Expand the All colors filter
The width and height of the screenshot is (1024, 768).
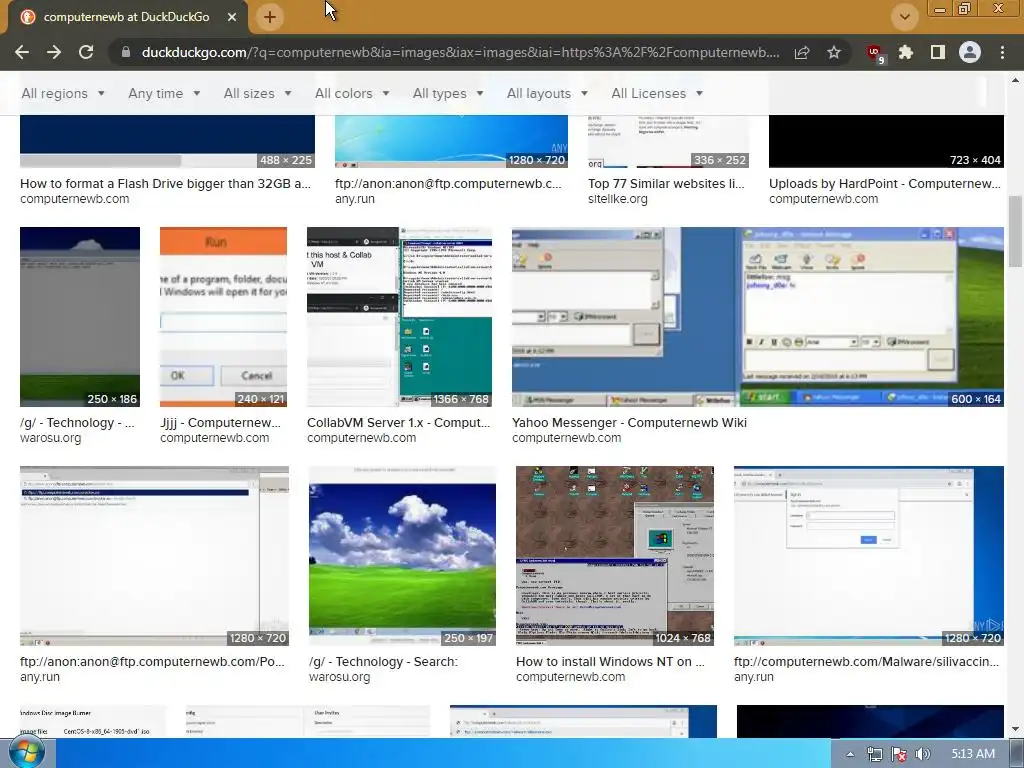[x=352, y=93]
